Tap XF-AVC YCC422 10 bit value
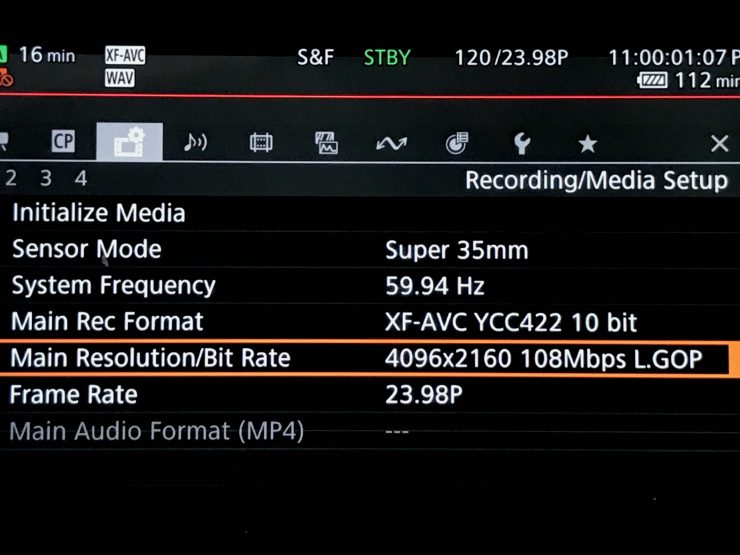Image resolution: width=740 pixels, height=555 pixels. point(511,322)
